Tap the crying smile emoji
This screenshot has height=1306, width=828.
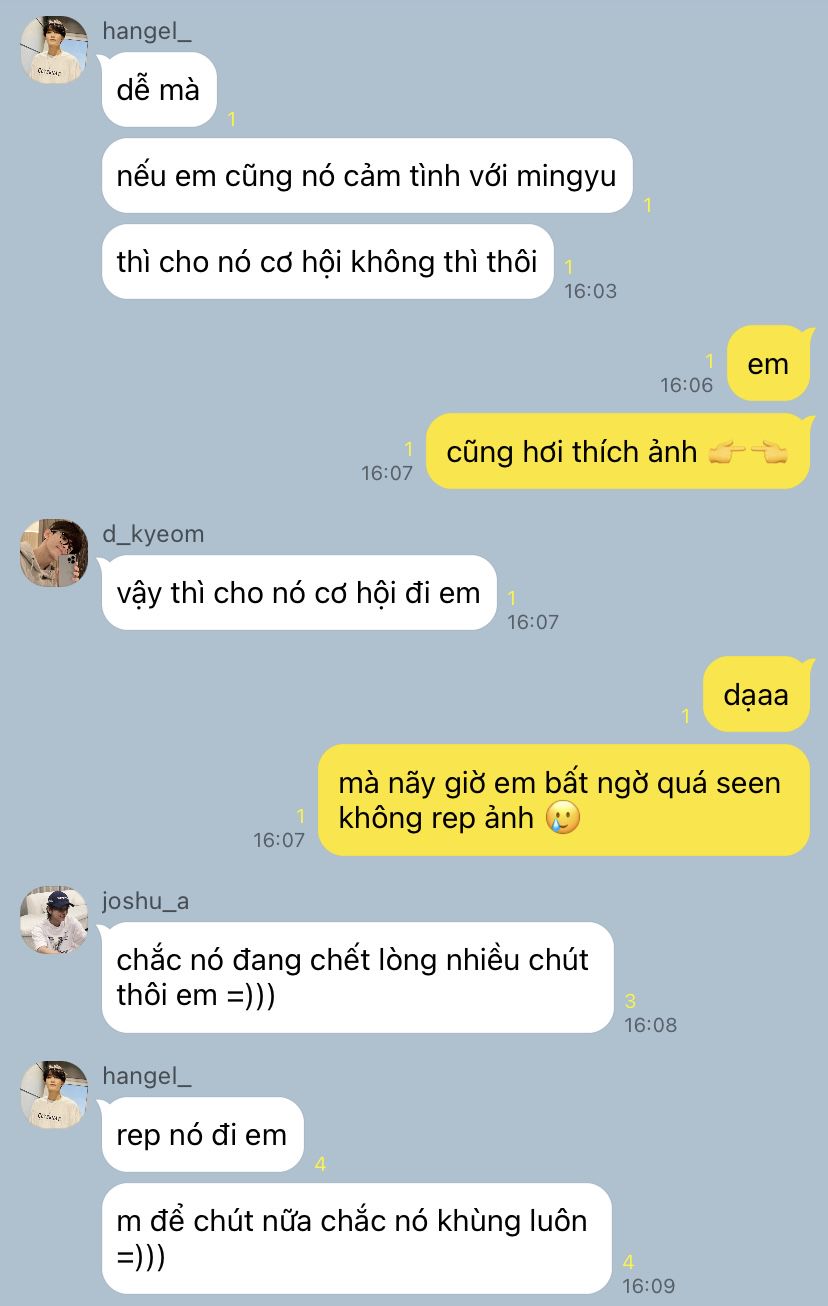pos(563,819)
